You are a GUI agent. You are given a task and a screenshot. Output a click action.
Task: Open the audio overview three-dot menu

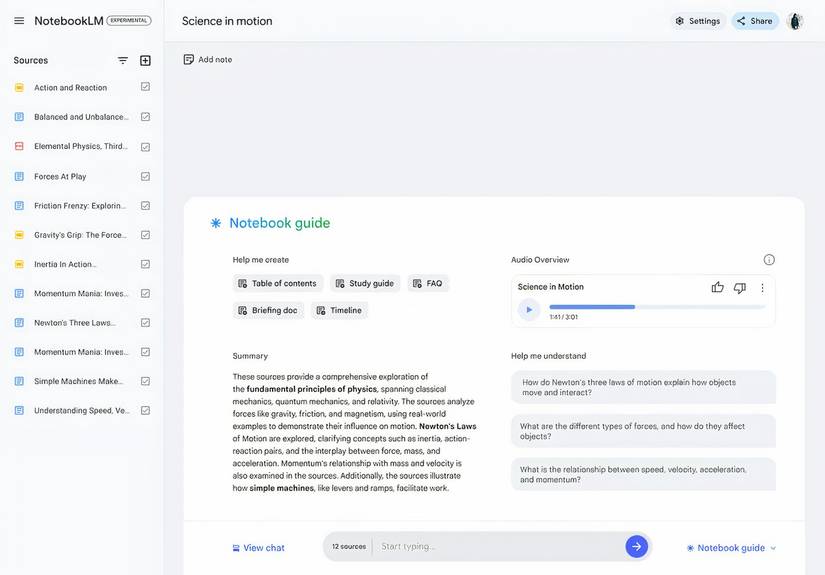coord(762,288)
